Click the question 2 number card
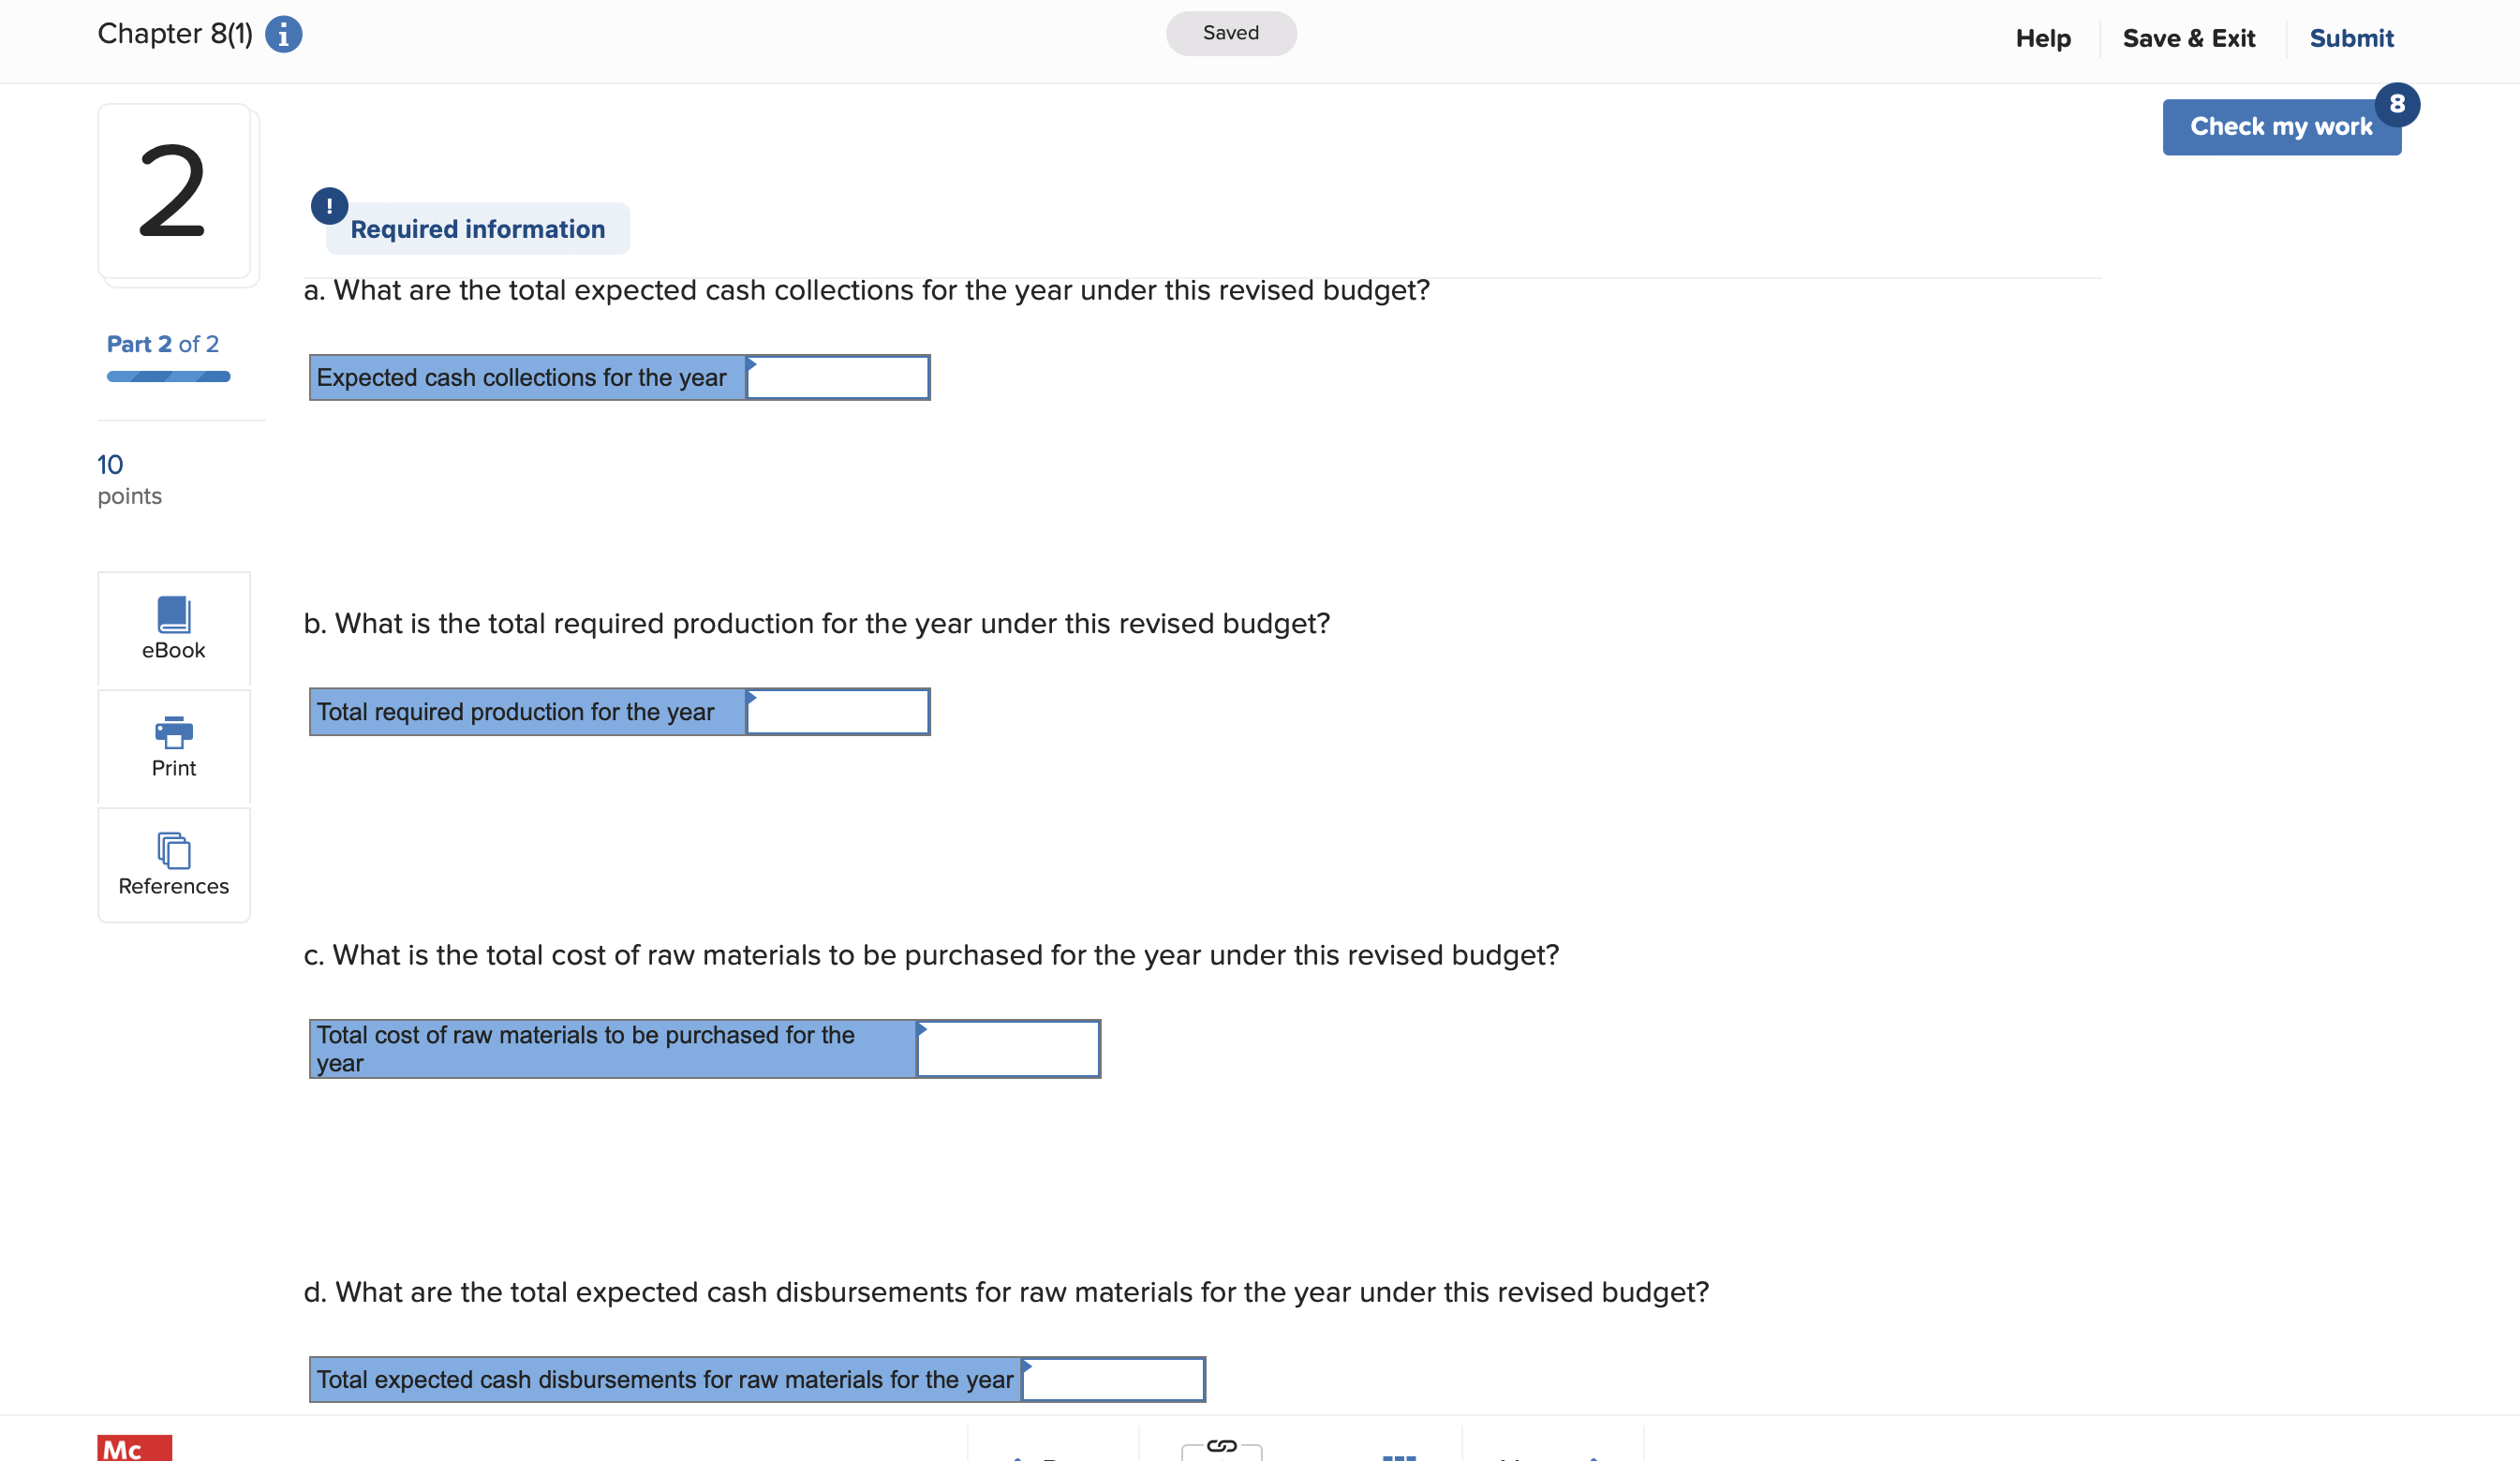This screenshot has height=1461, width=2520. pyautogui.click(x=176, y=193)
